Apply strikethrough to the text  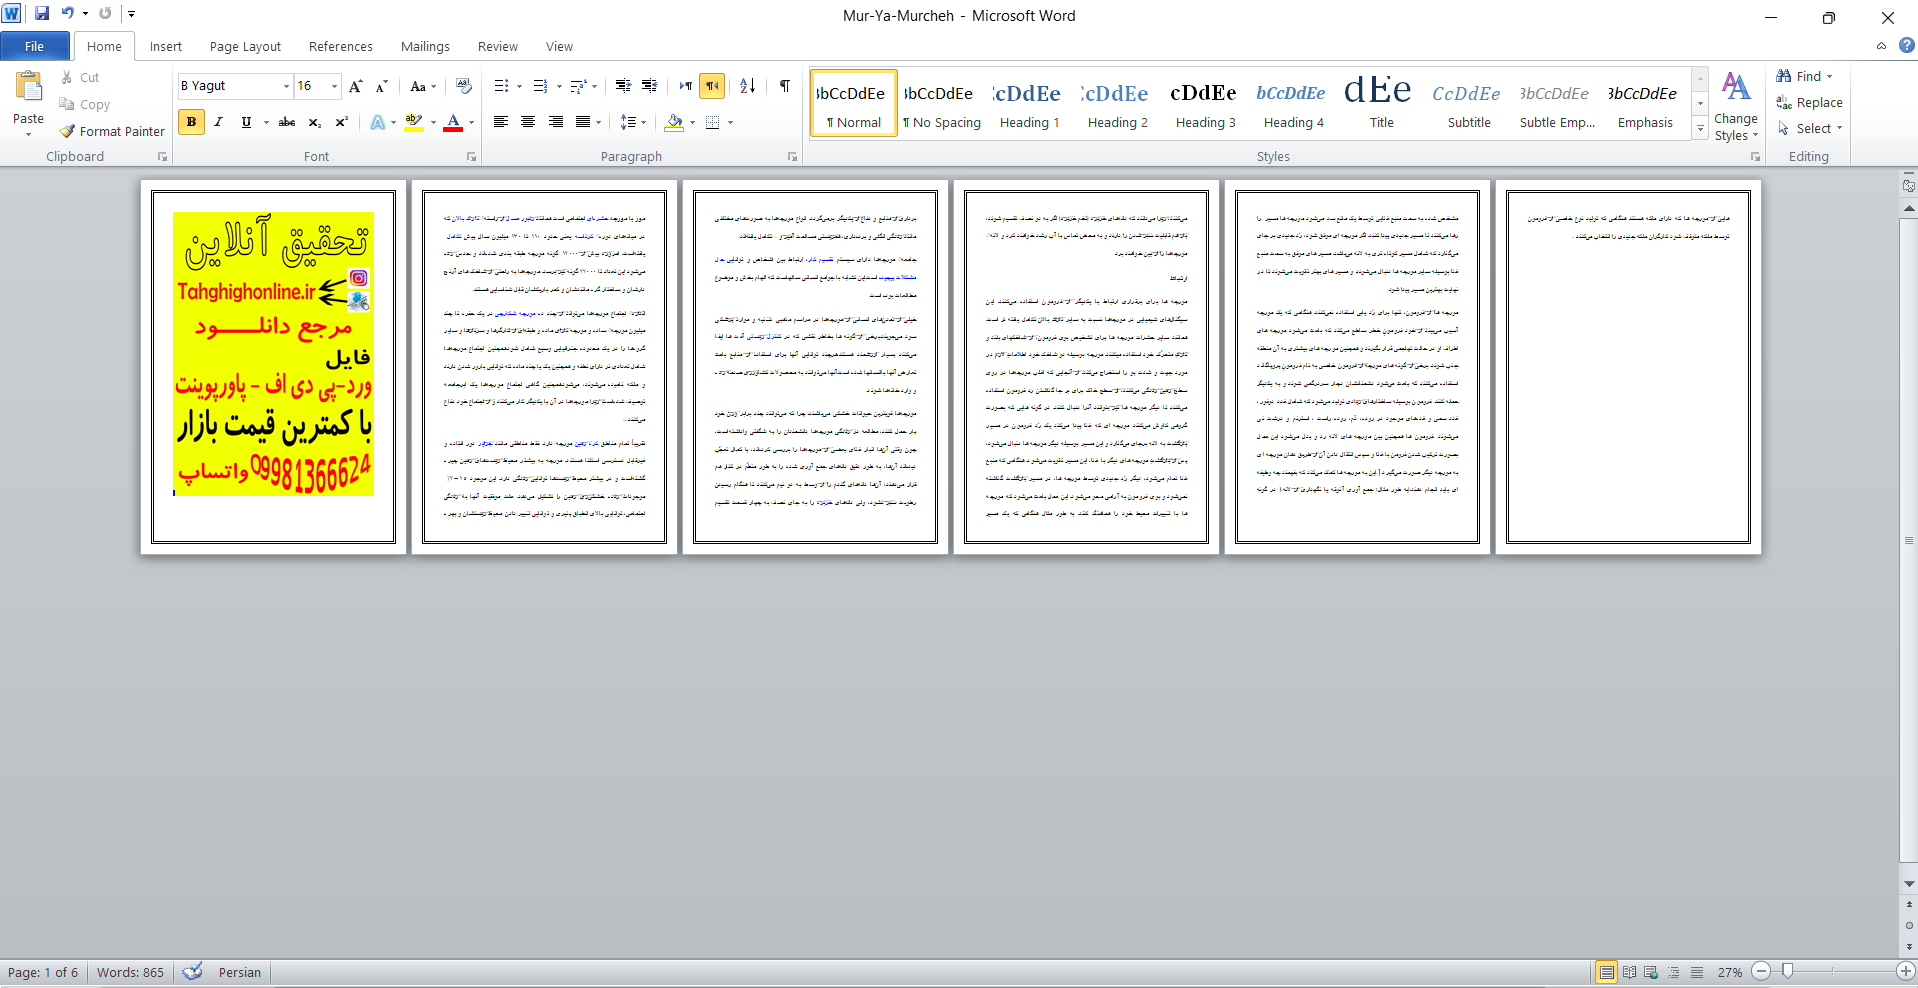pyautogui.click(x=287, y=122)
